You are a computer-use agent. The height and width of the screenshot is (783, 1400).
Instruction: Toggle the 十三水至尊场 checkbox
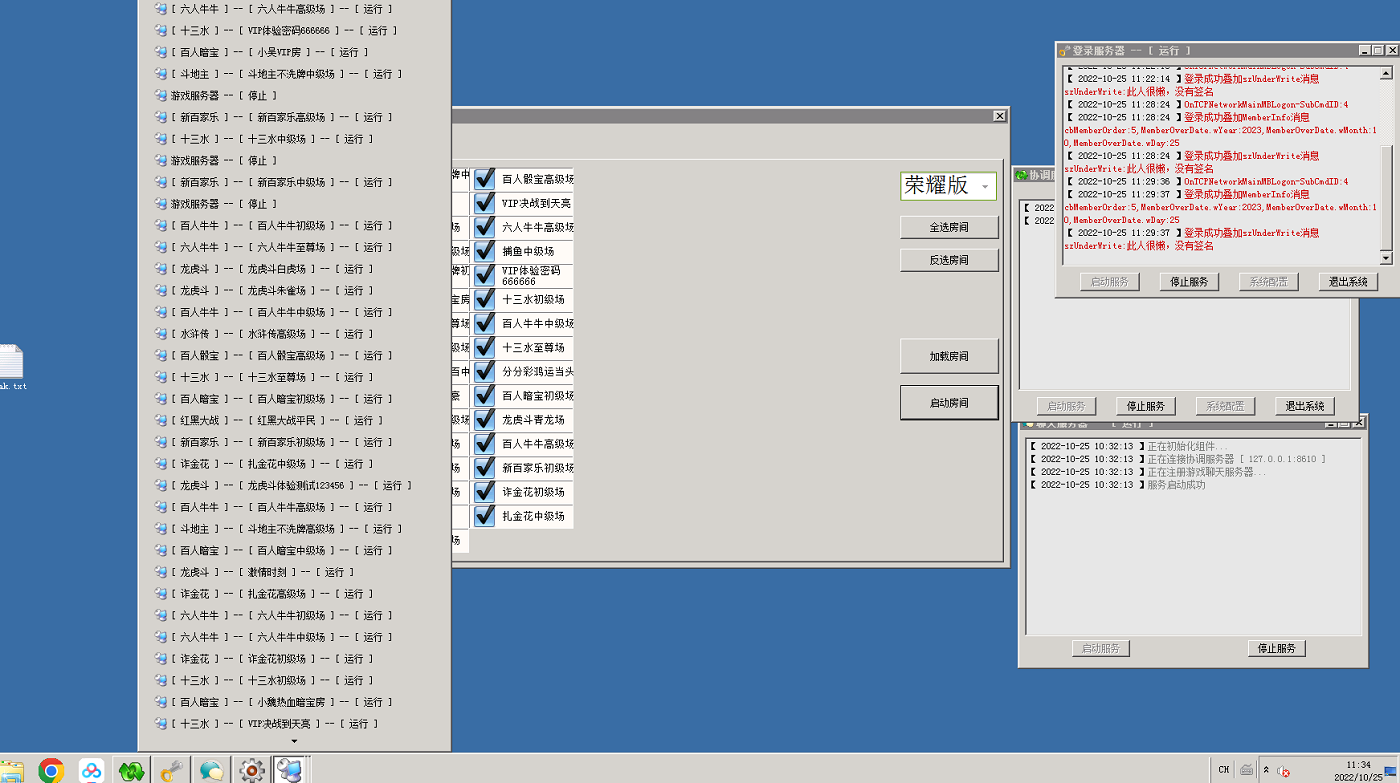(x=485, y=347)
